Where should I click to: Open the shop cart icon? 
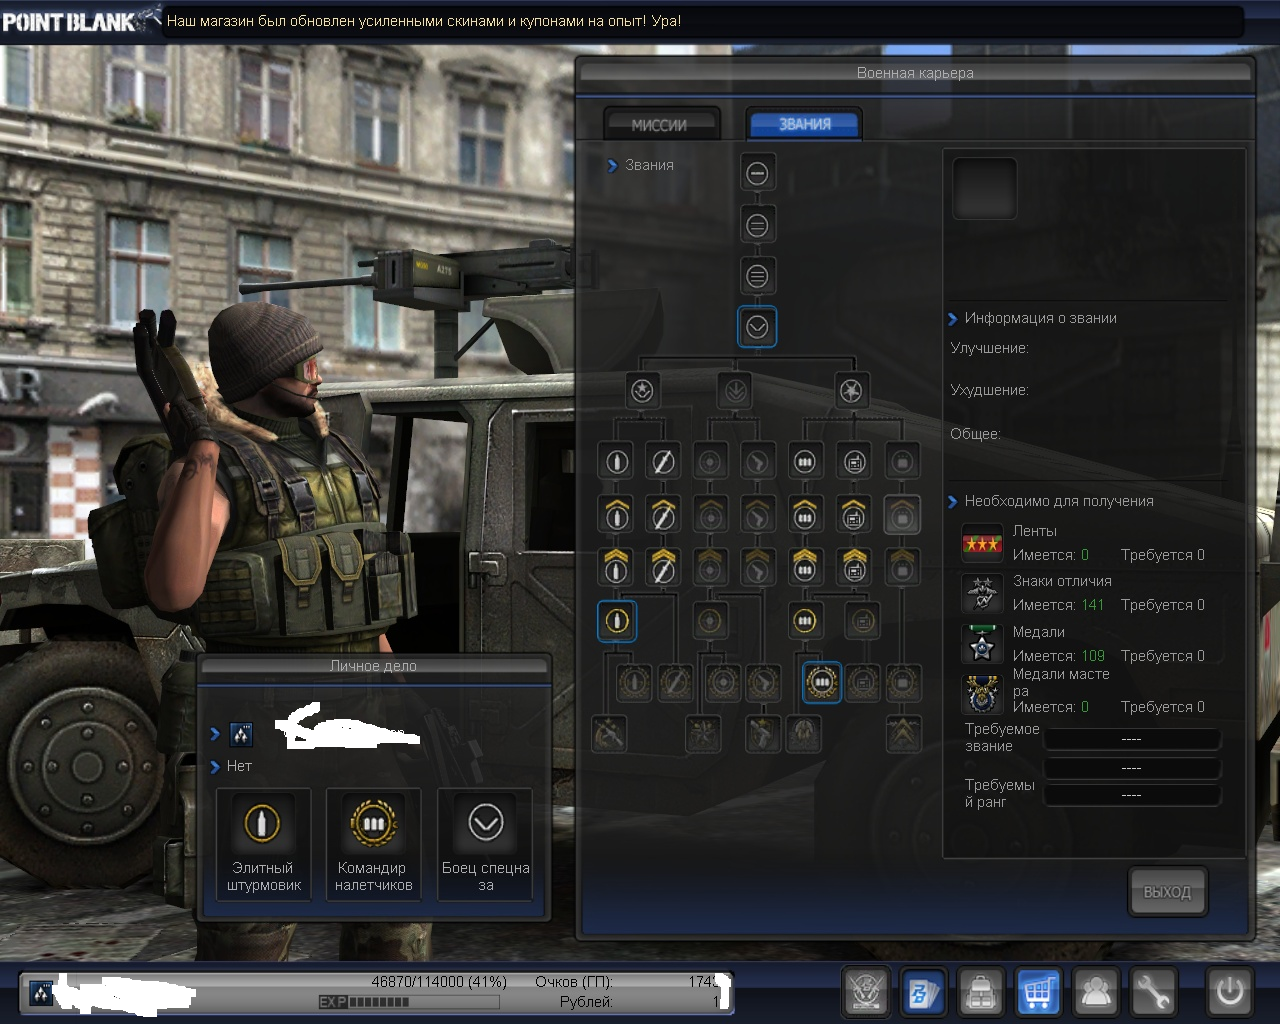pos(1038,992)
